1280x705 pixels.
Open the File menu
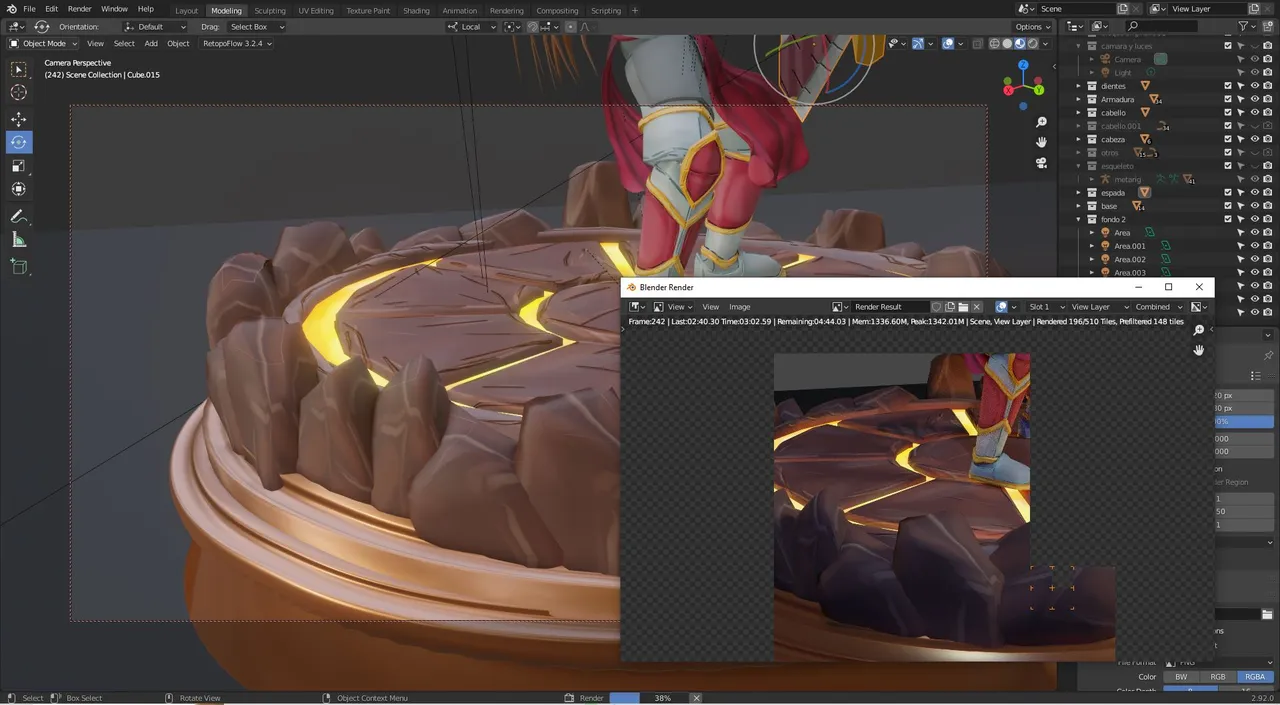coord(29,9)
